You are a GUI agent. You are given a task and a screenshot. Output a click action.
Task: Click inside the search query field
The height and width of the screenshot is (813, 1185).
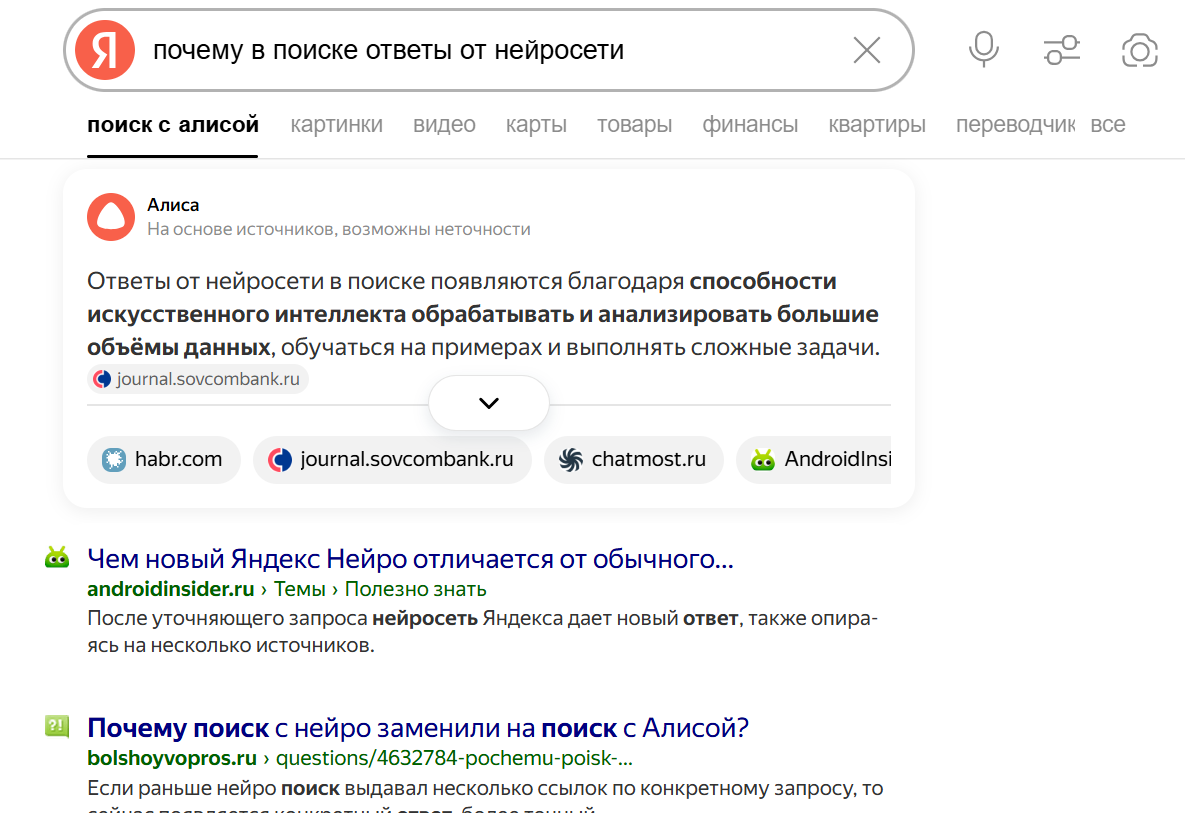[400, 48]
